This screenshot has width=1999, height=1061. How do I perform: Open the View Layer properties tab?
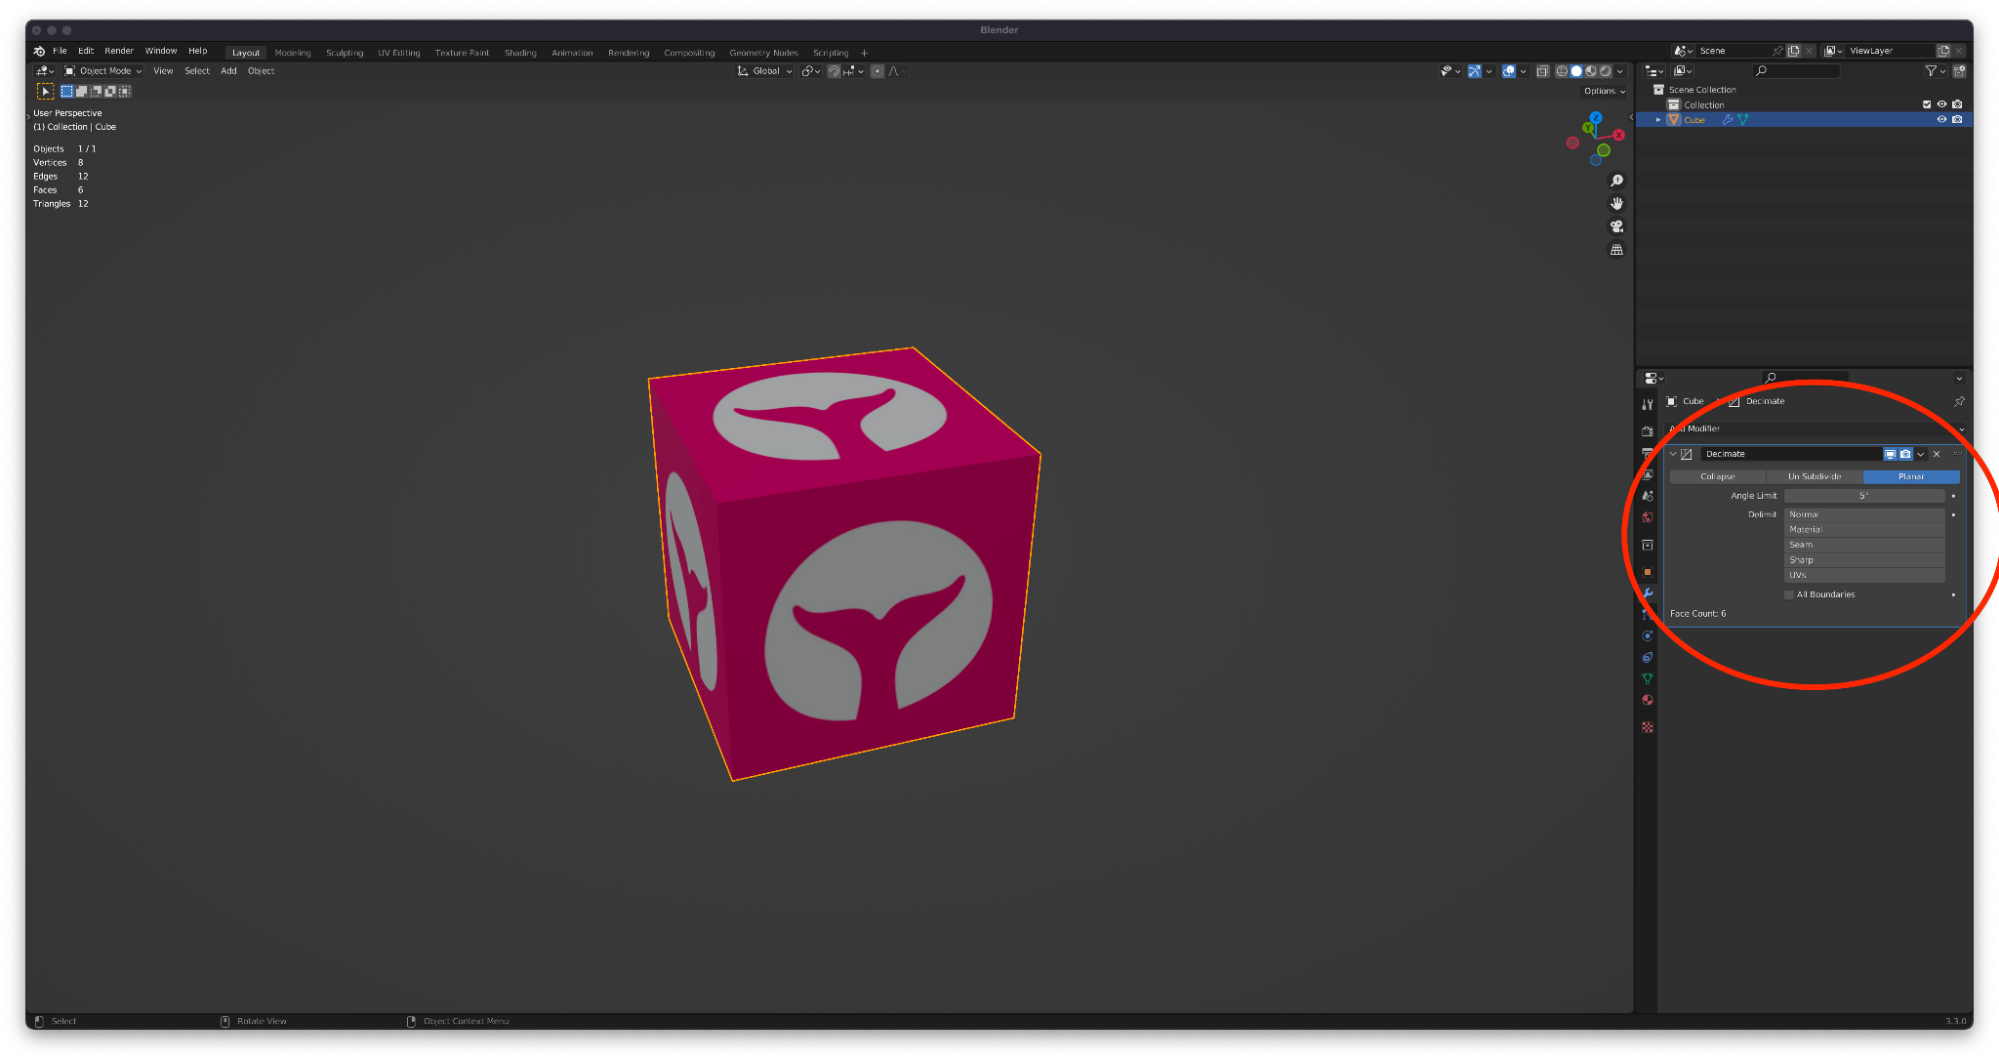click(1647, 475)
